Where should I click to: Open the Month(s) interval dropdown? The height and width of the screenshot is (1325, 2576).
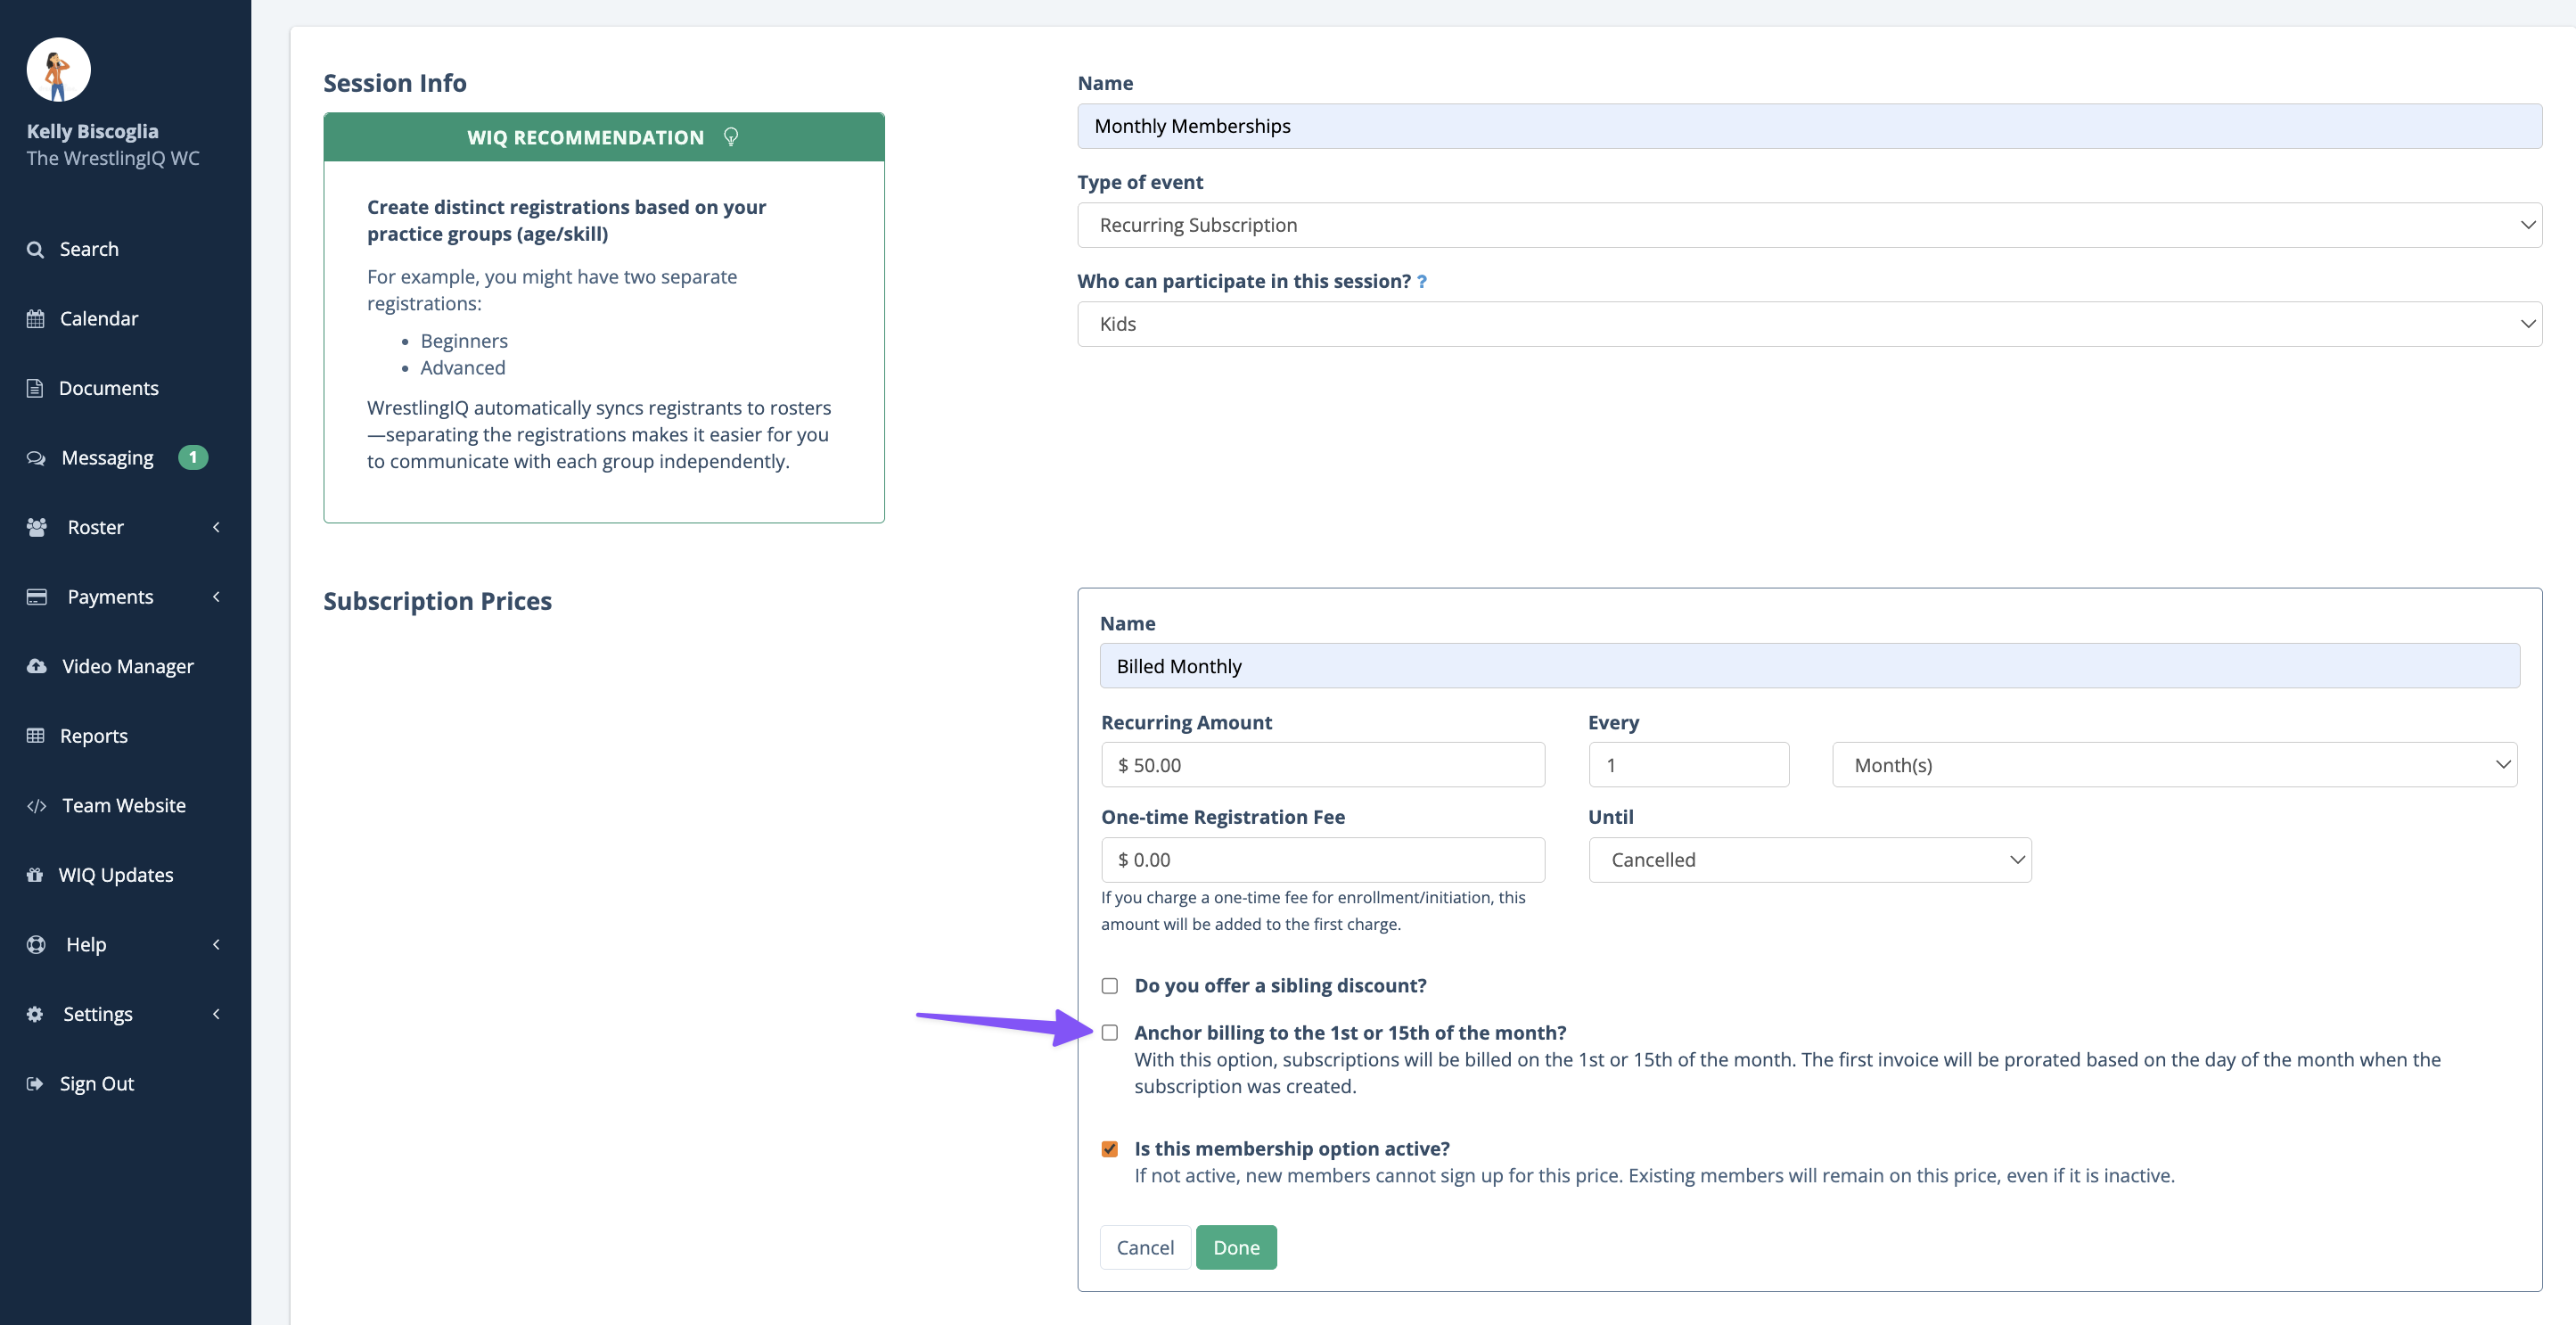pyautogui.click(x=2174, y=765)
